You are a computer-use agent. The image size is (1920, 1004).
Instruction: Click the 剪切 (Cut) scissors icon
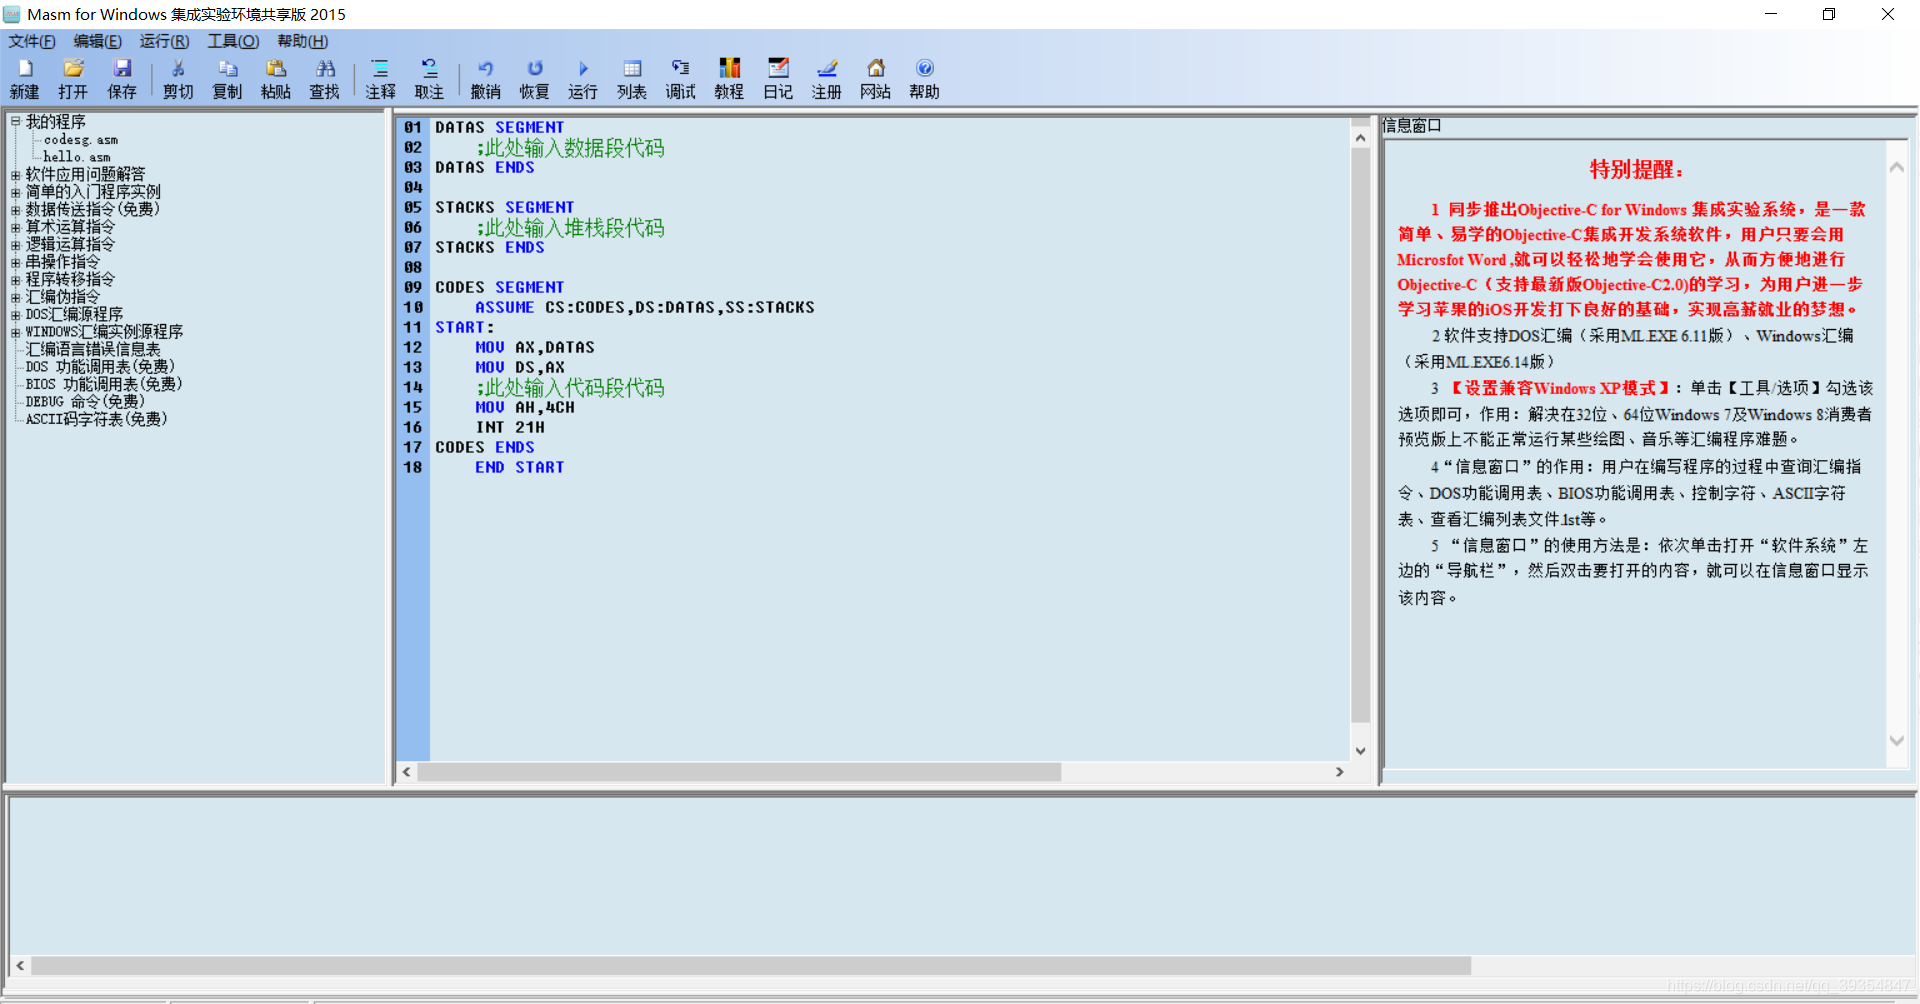(178, 78)
